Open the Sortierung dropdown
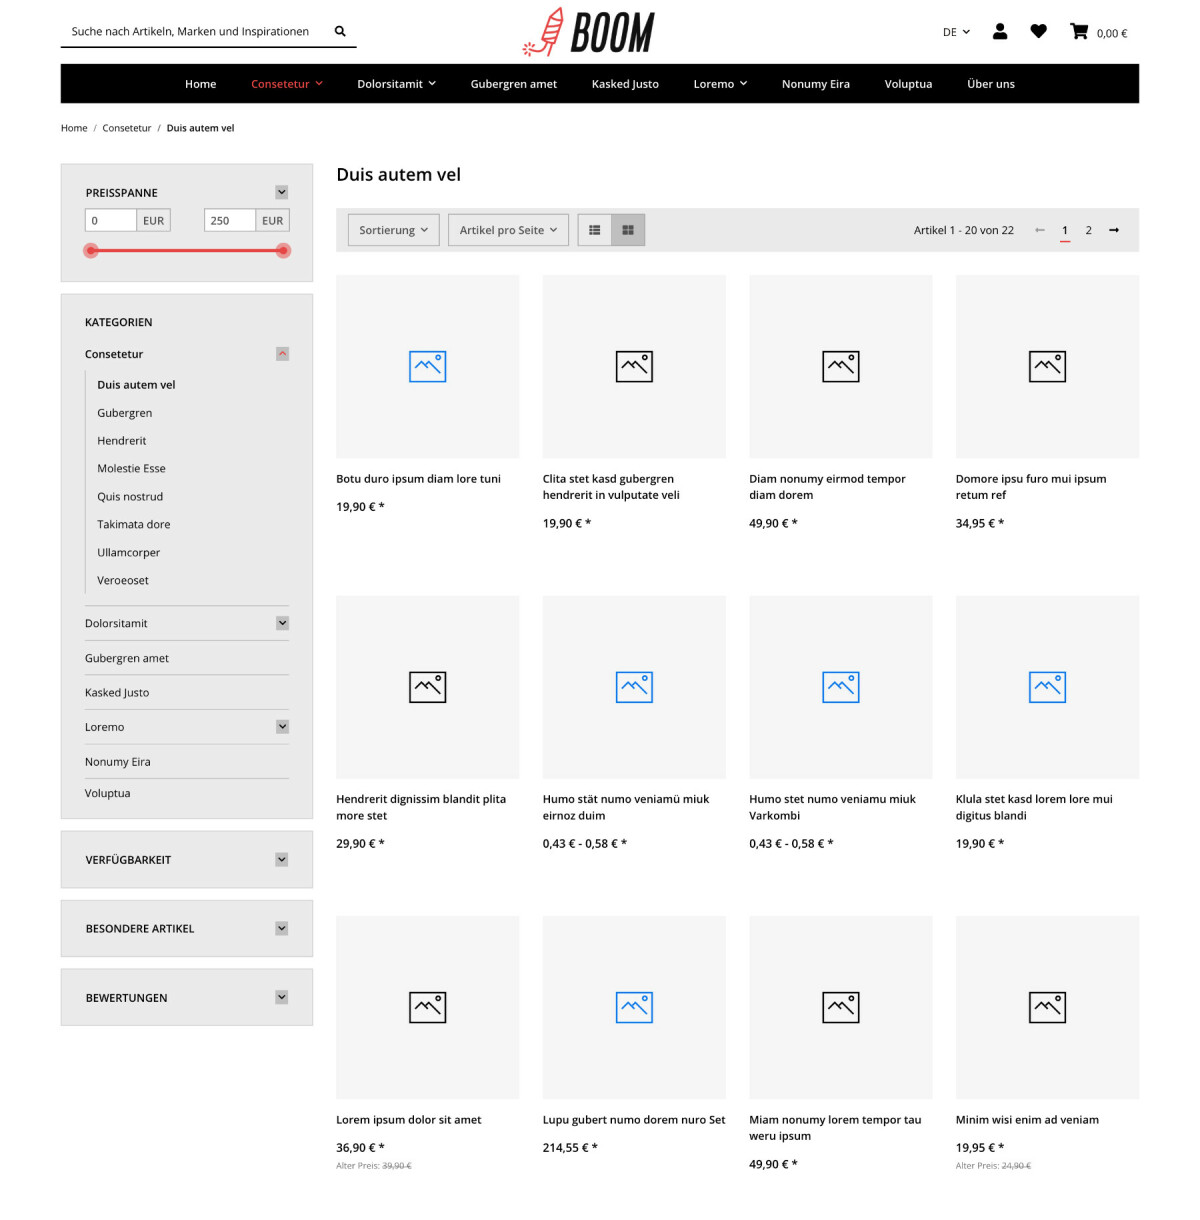The width and height of the screenshot is (1200, 1220). [x=393, y=230]
